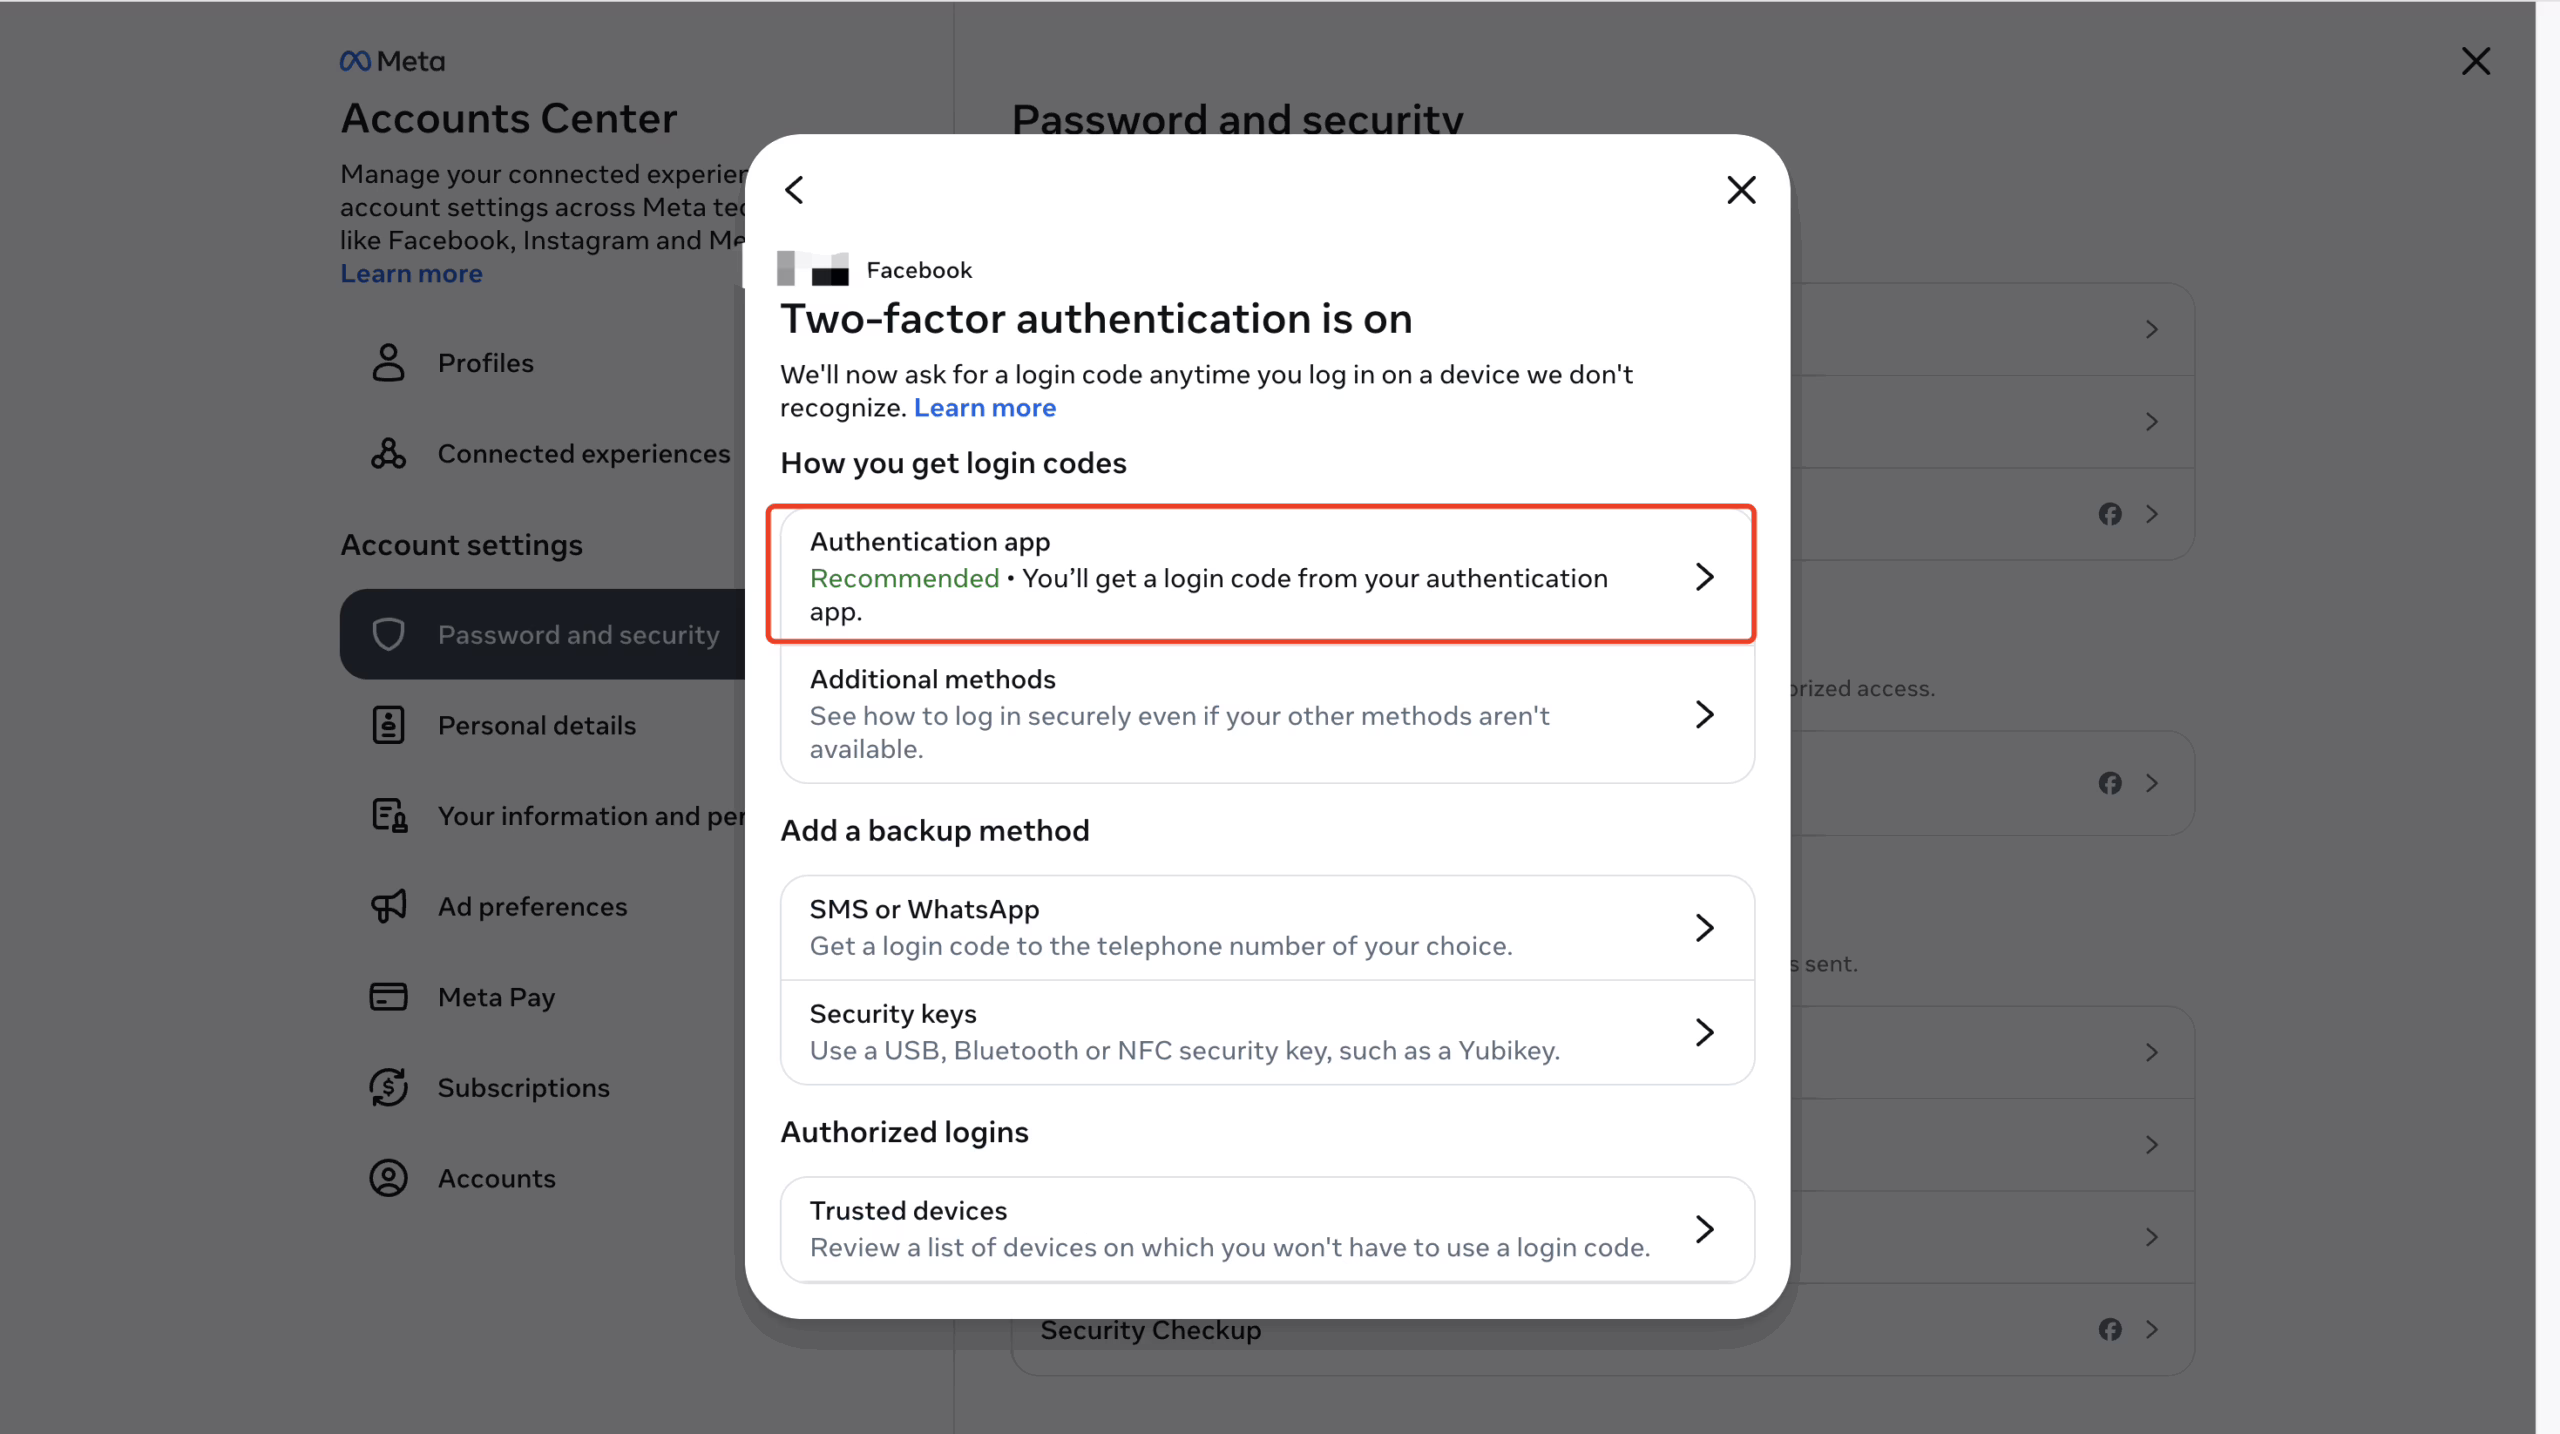Click the Personal details ID icon
Viewport: 2560px width, 1434px height.
click(x=388, y=725)
